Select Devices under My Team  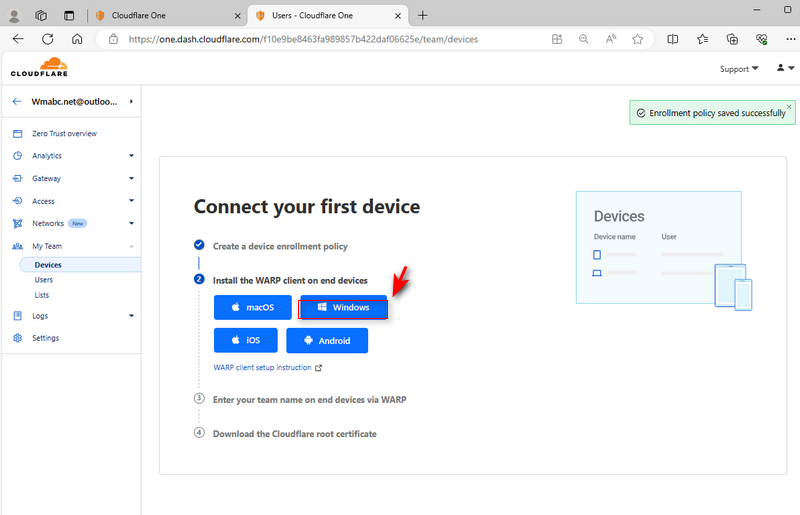pos(48,265)
